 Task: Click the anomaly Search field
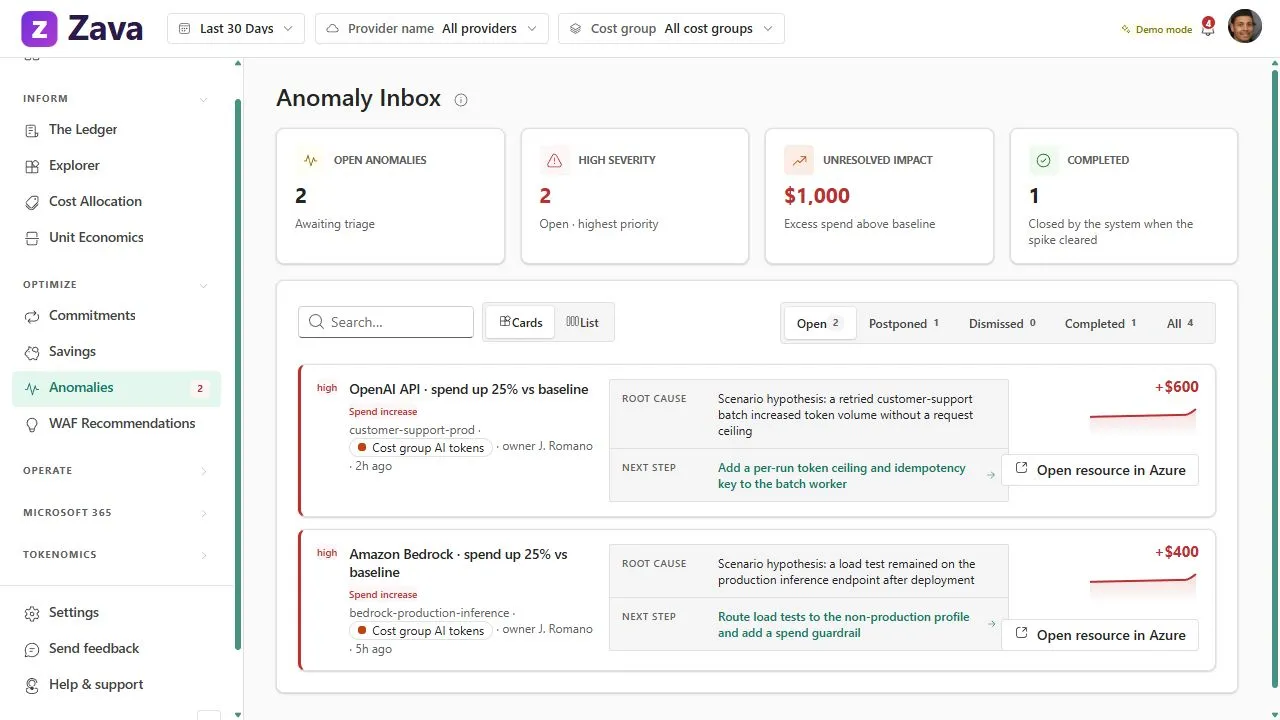click(386, 322)
